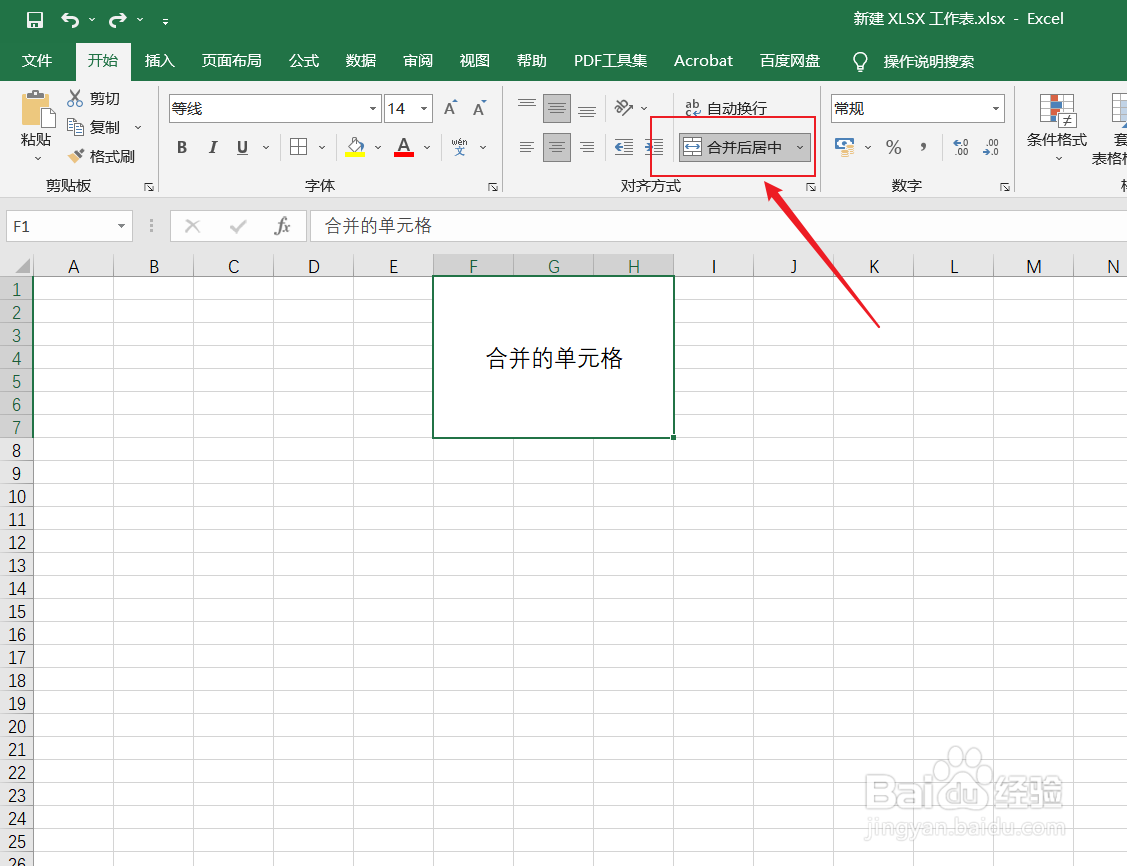Open the fill color palette arrow

[378, 147]
